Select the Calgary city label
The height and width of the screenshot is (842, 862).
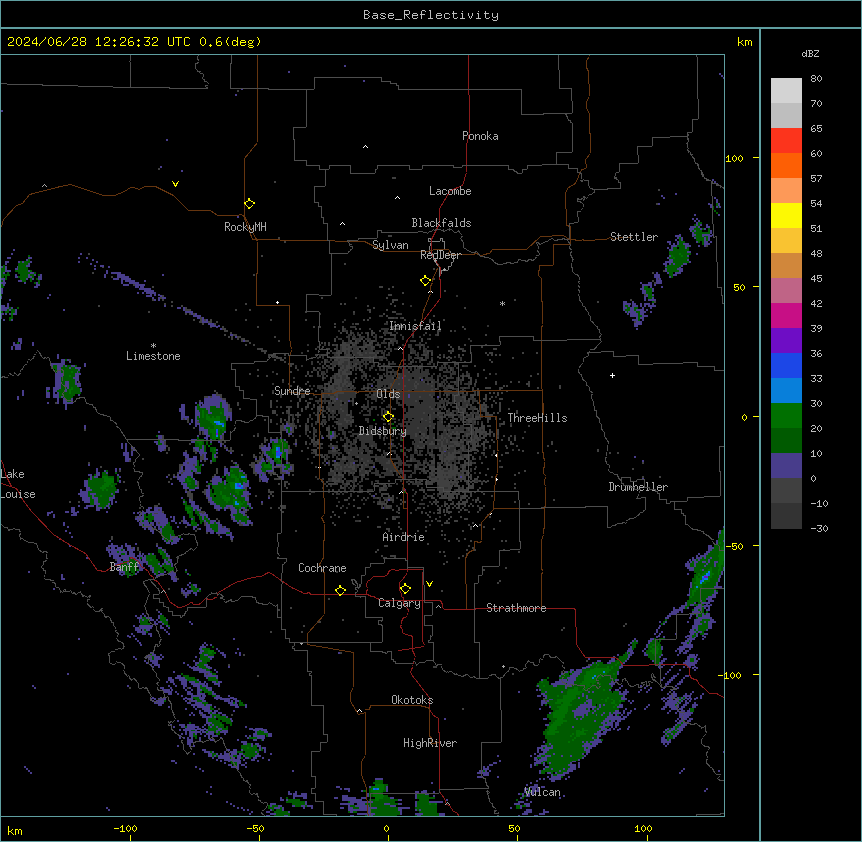click(x=399, y=603)
